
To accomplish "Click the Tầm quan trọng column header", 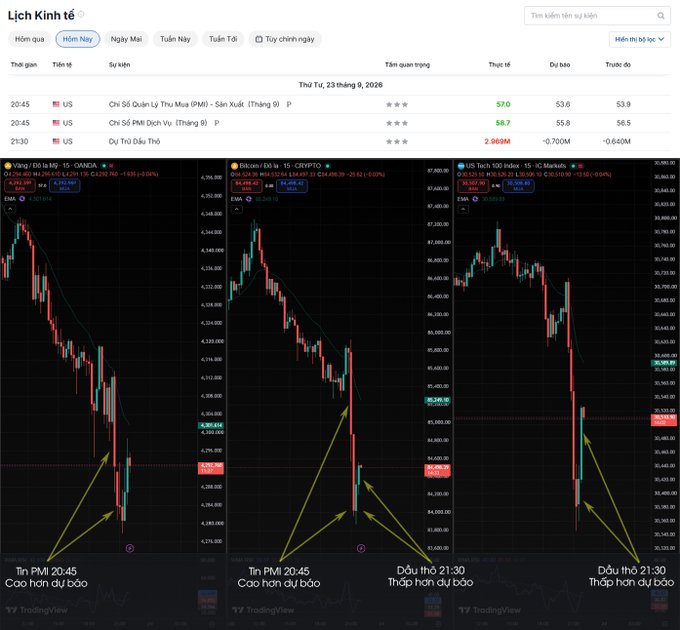I will point(408,65).
